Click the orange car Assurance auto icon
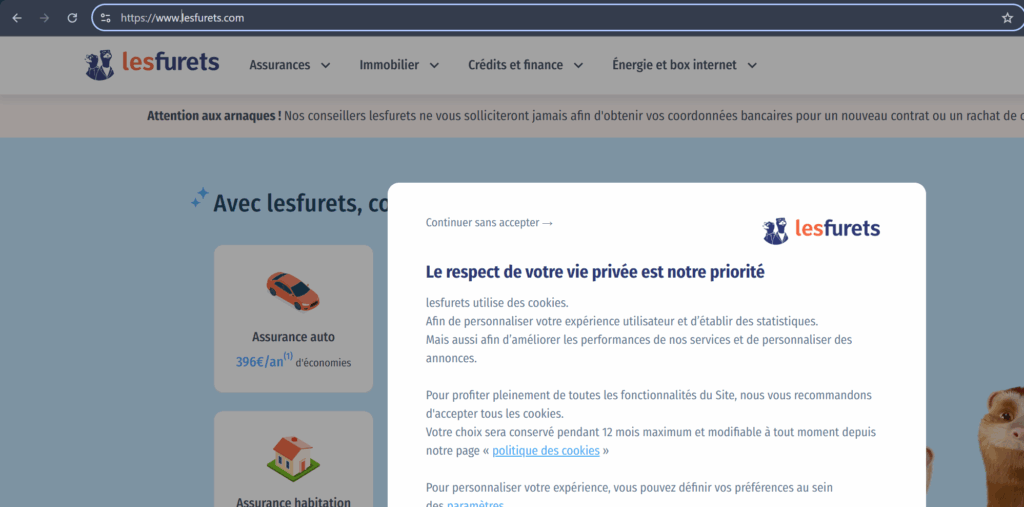Screen dimensions: 1024x507 293,291
